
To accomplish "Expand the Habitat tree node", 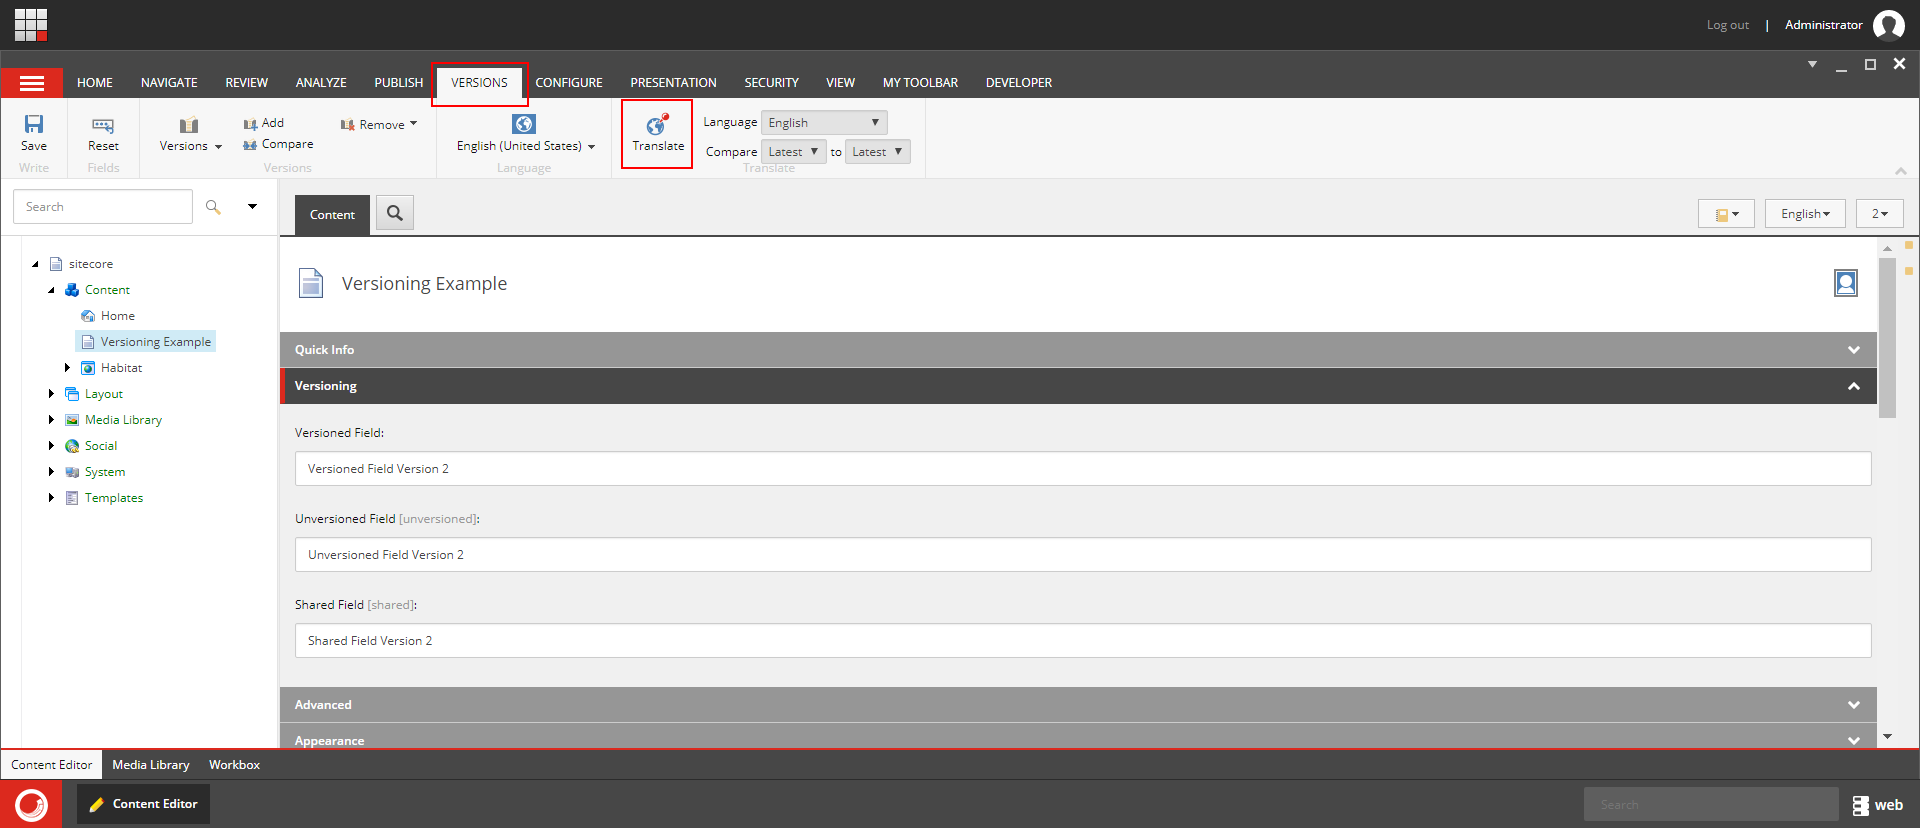I will point(67,368).
